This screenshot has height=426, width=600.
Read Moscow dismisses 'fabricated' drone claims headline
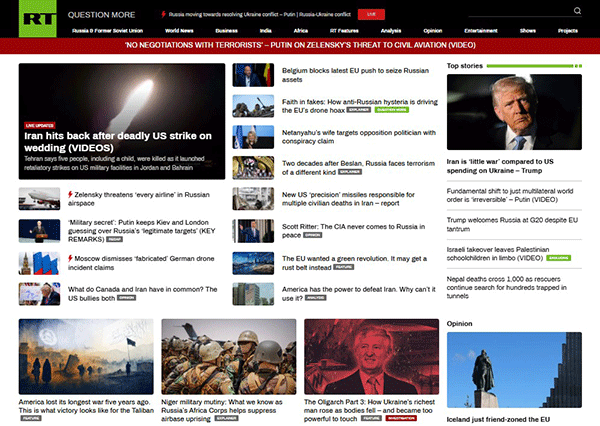point(141,263)
